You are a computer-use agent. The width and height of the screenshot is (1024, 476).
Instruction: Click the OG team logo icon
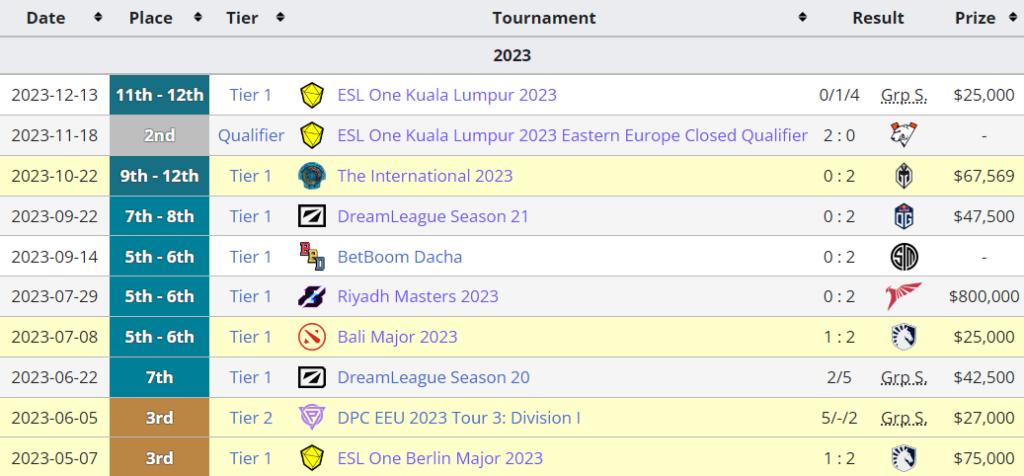point(904,216)
